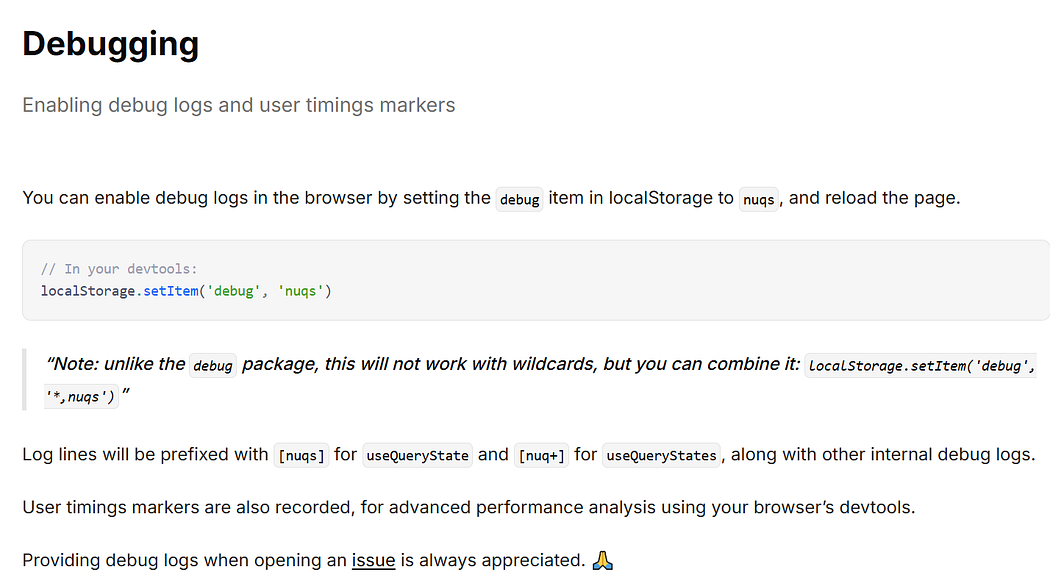Click the green 'nuqs' string in code block
Image resolution: width=1050 pixels, height=578 pixels.
[x=301, y=291]
